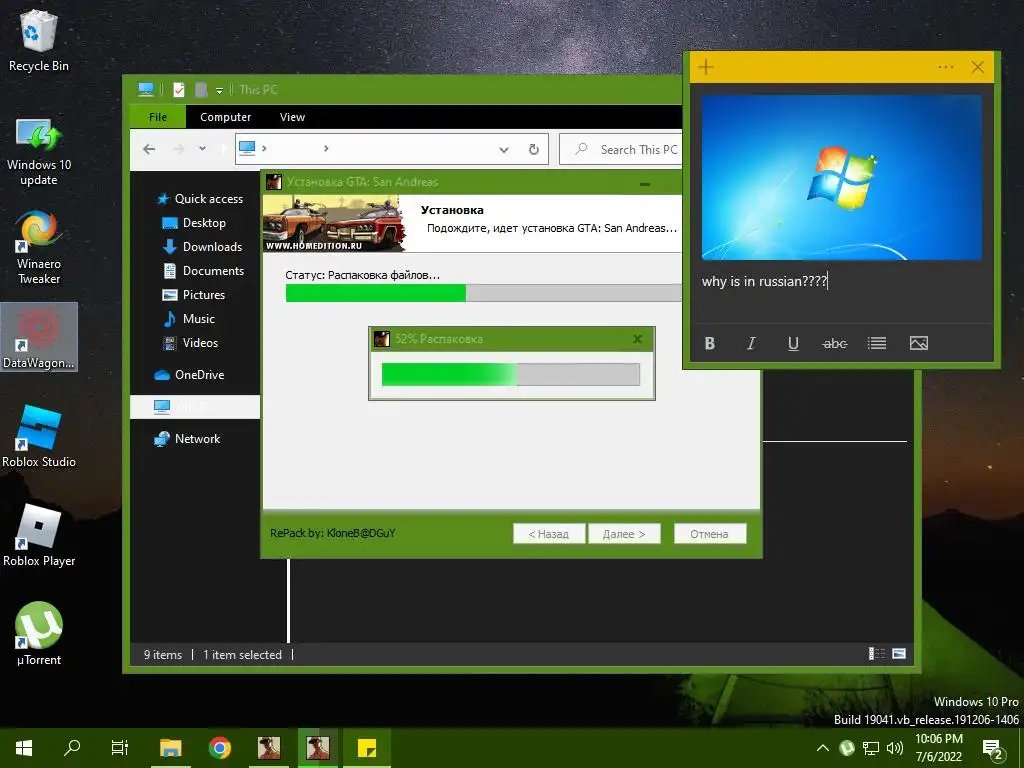Open the network tray icon
1024x768 pixels.
(x=871, y=748)
